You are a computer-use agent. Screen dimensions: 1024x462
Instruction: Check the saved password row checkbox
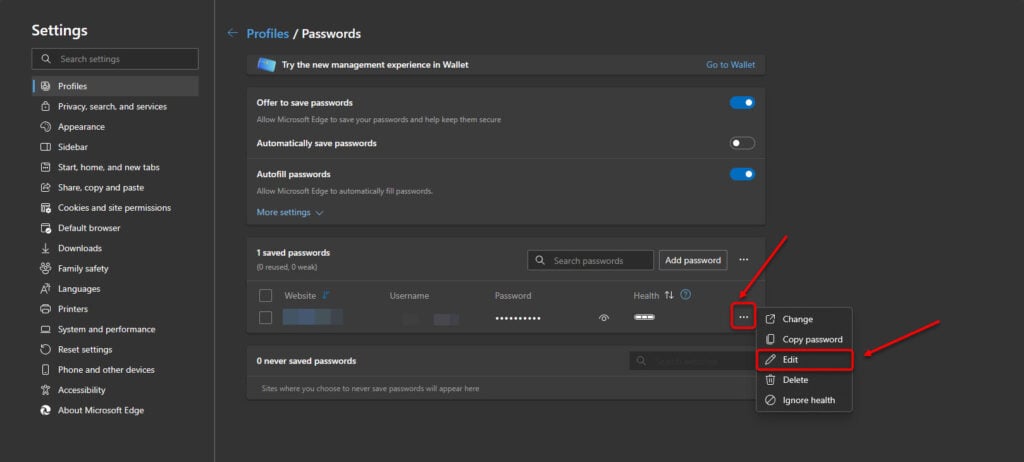point(265,318)
